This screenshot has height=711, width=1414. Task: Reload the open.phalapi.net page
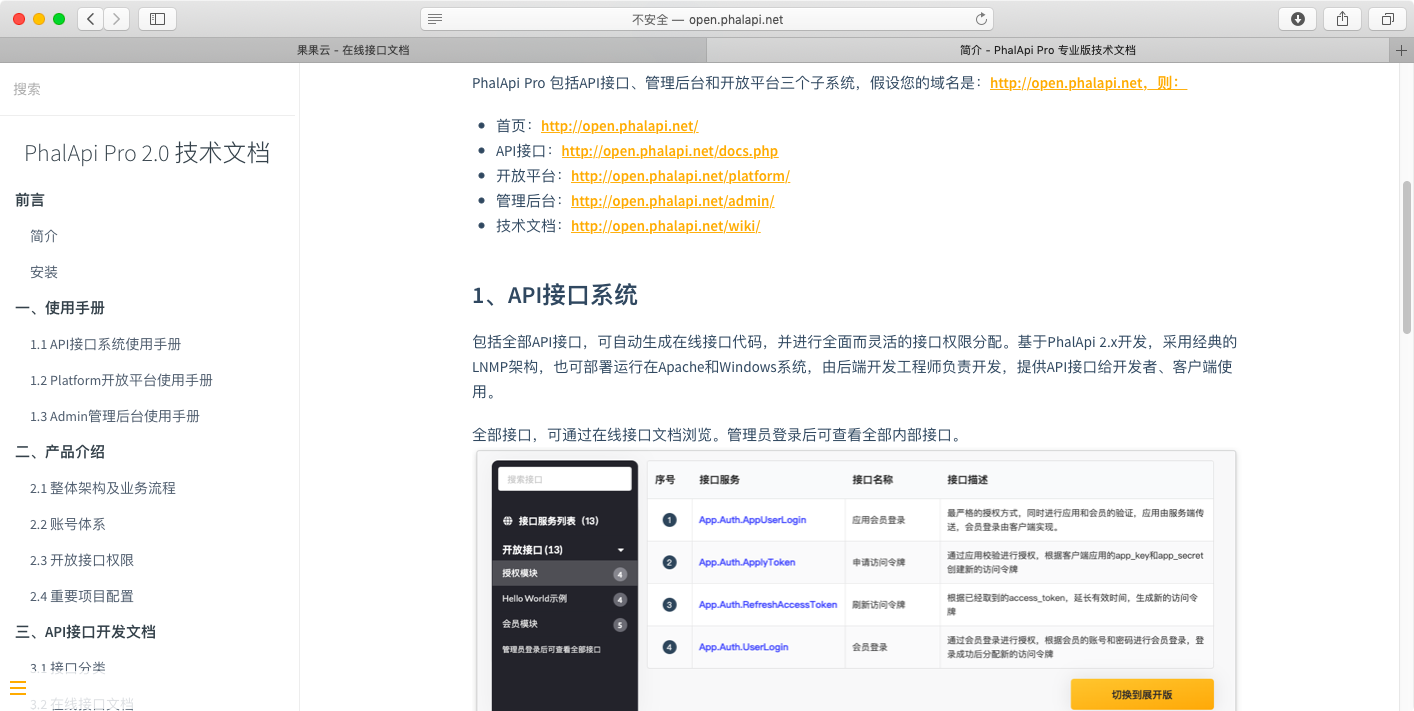pos(981,19)
